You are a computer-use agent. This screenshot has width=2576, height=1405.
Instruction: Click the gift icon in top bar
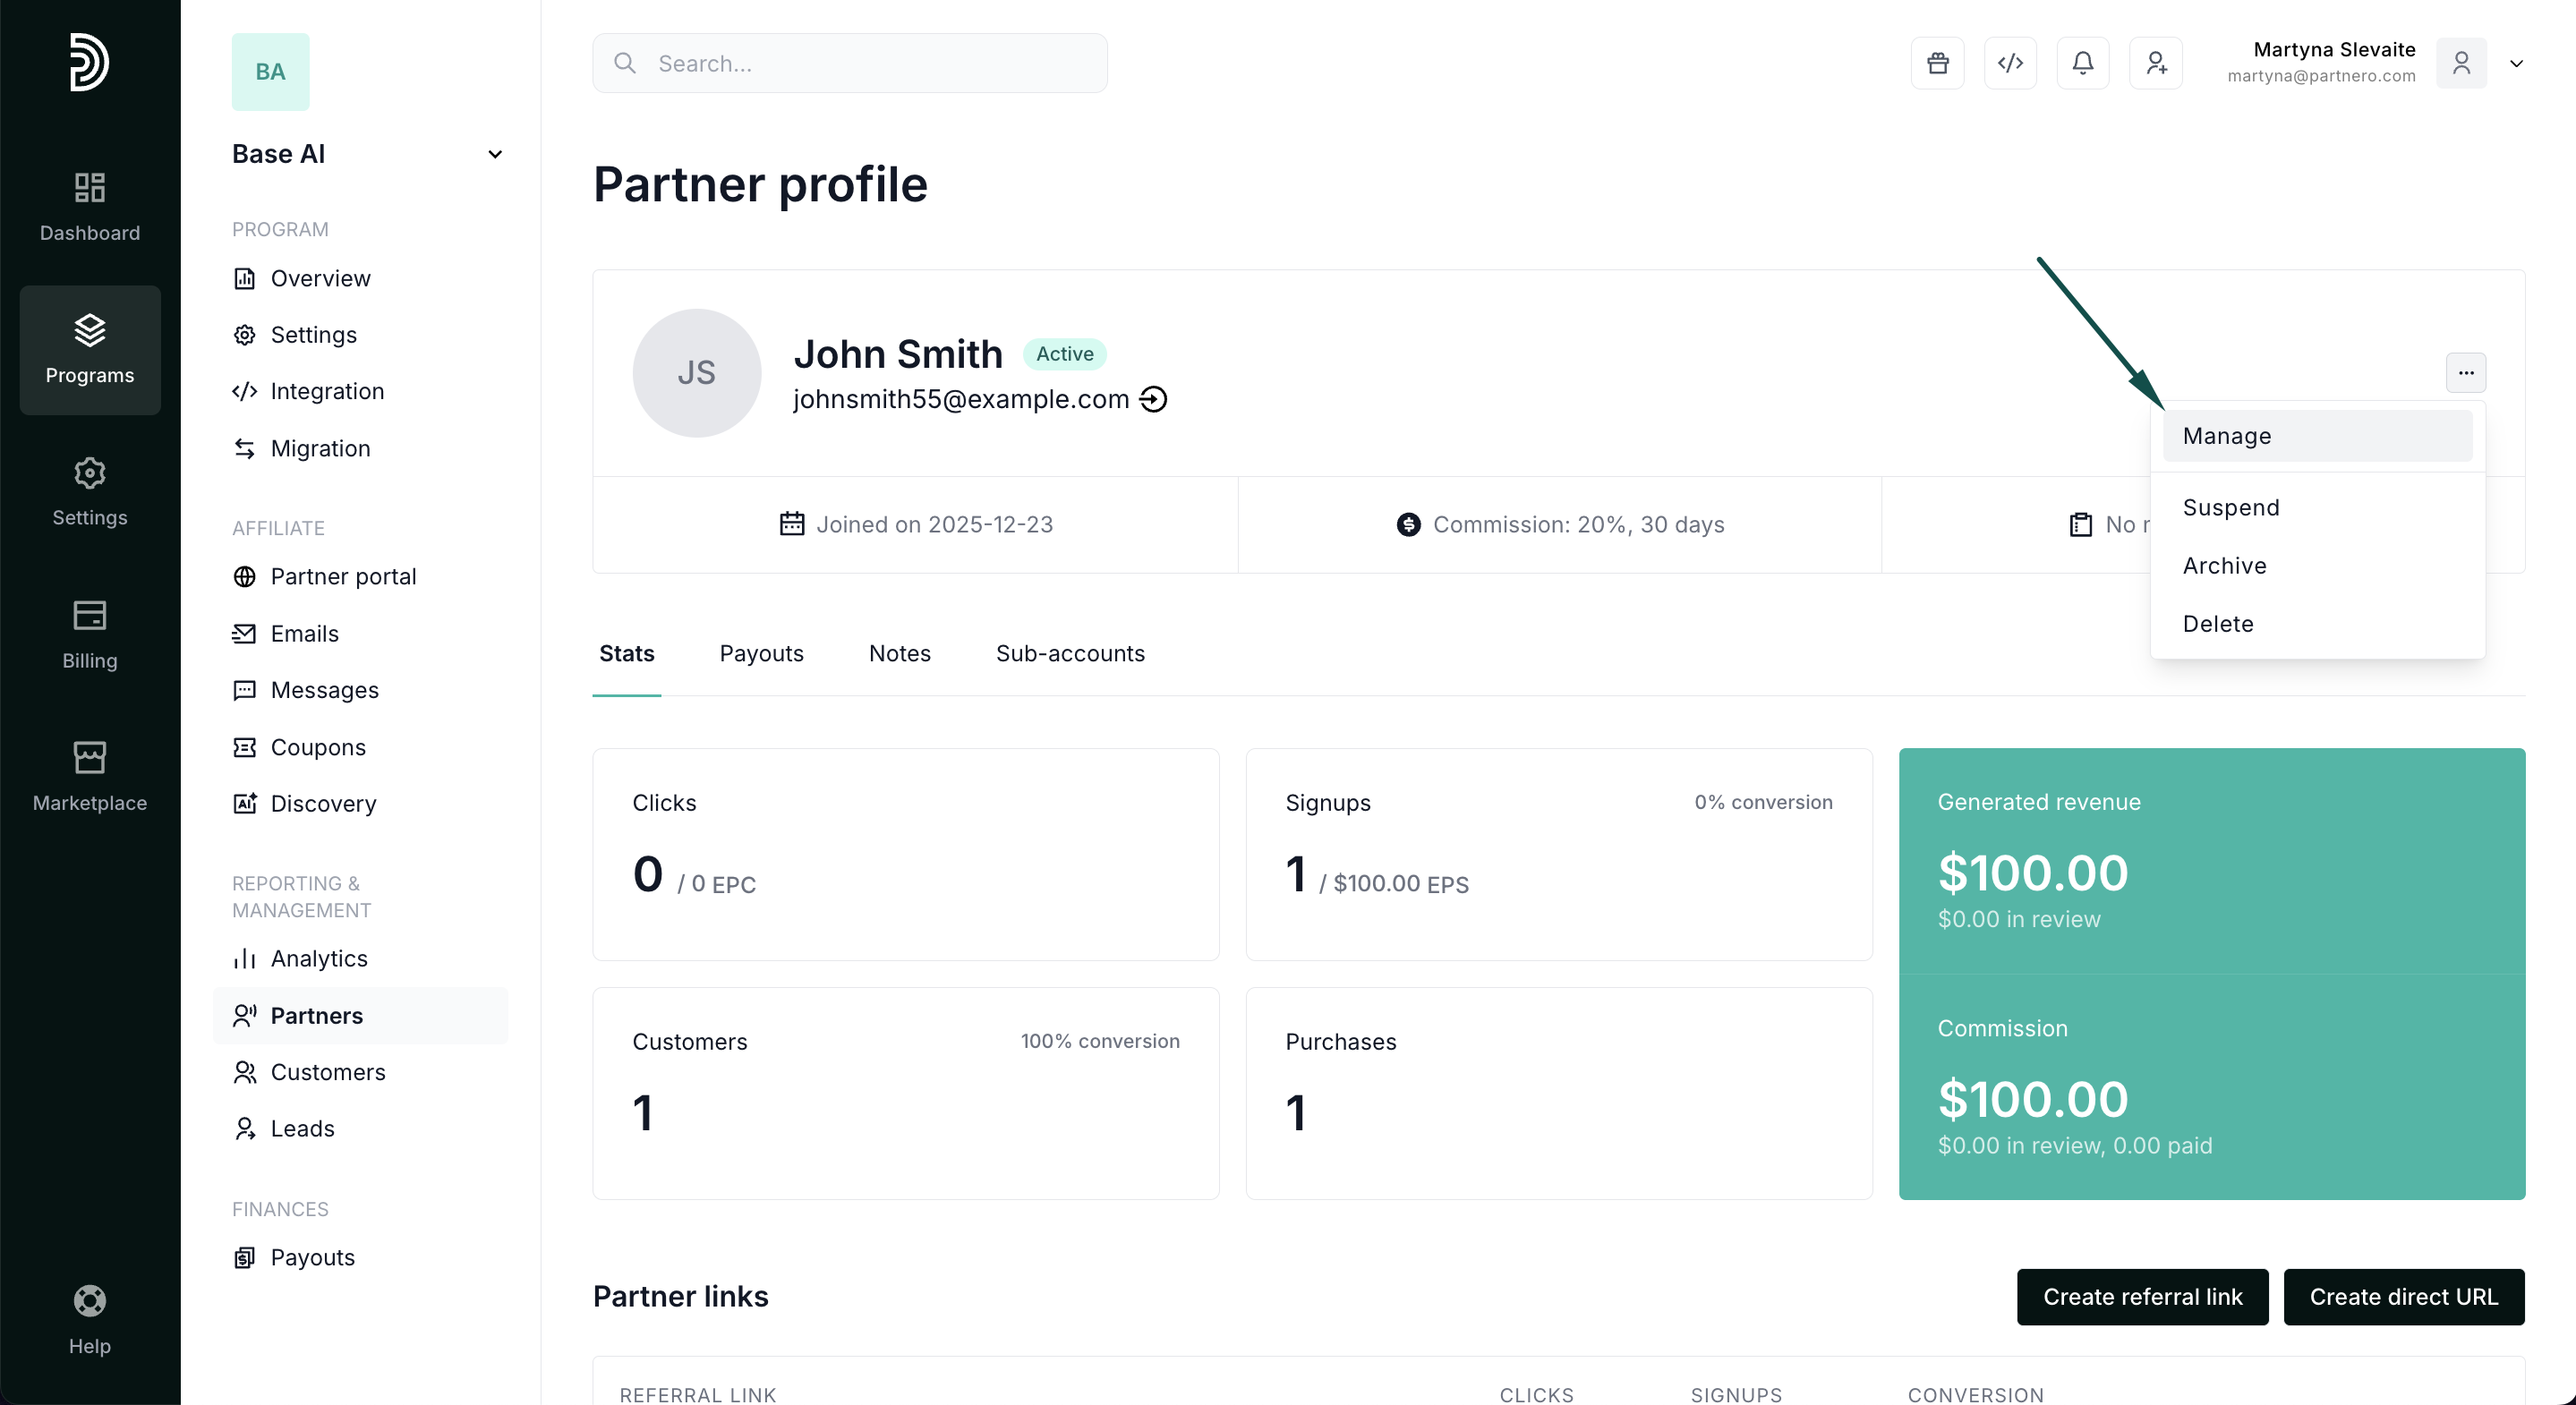[x=1937, y=63]
